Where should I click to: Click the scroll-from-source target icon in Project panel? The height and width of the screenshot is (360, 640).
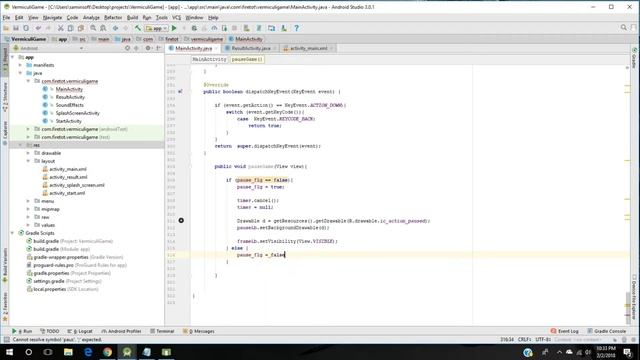[127, 48]
